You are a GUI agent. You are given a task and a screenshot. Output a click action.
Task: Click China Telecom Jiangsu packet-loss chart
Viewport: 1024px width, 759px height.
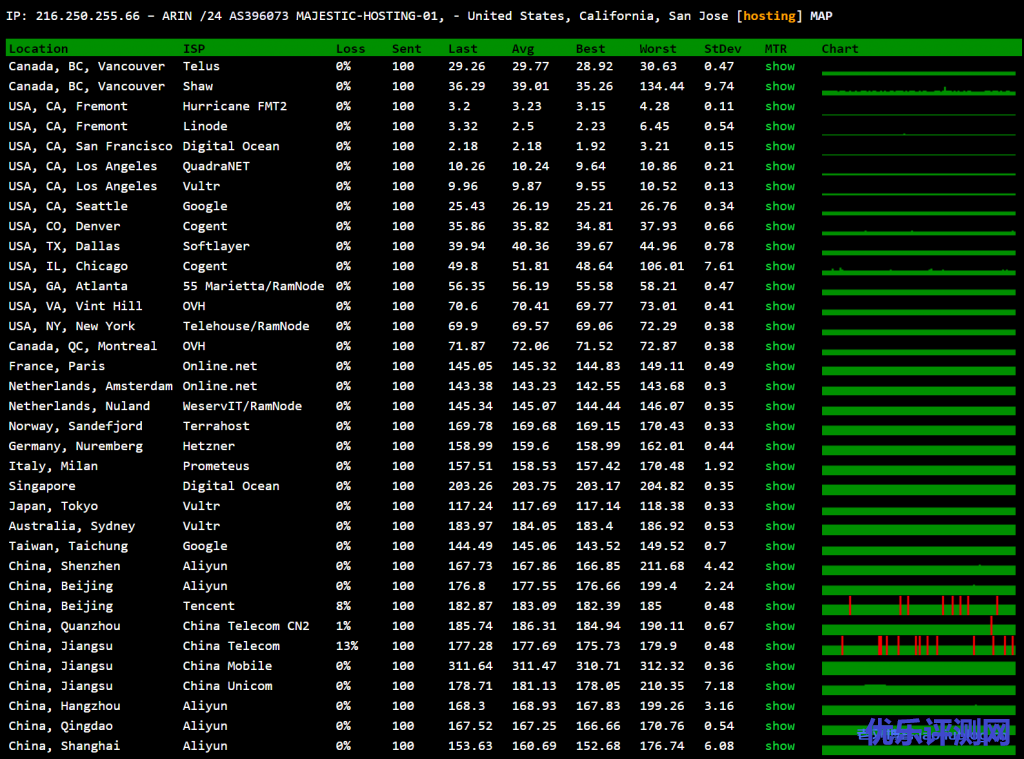coord(918,645)
